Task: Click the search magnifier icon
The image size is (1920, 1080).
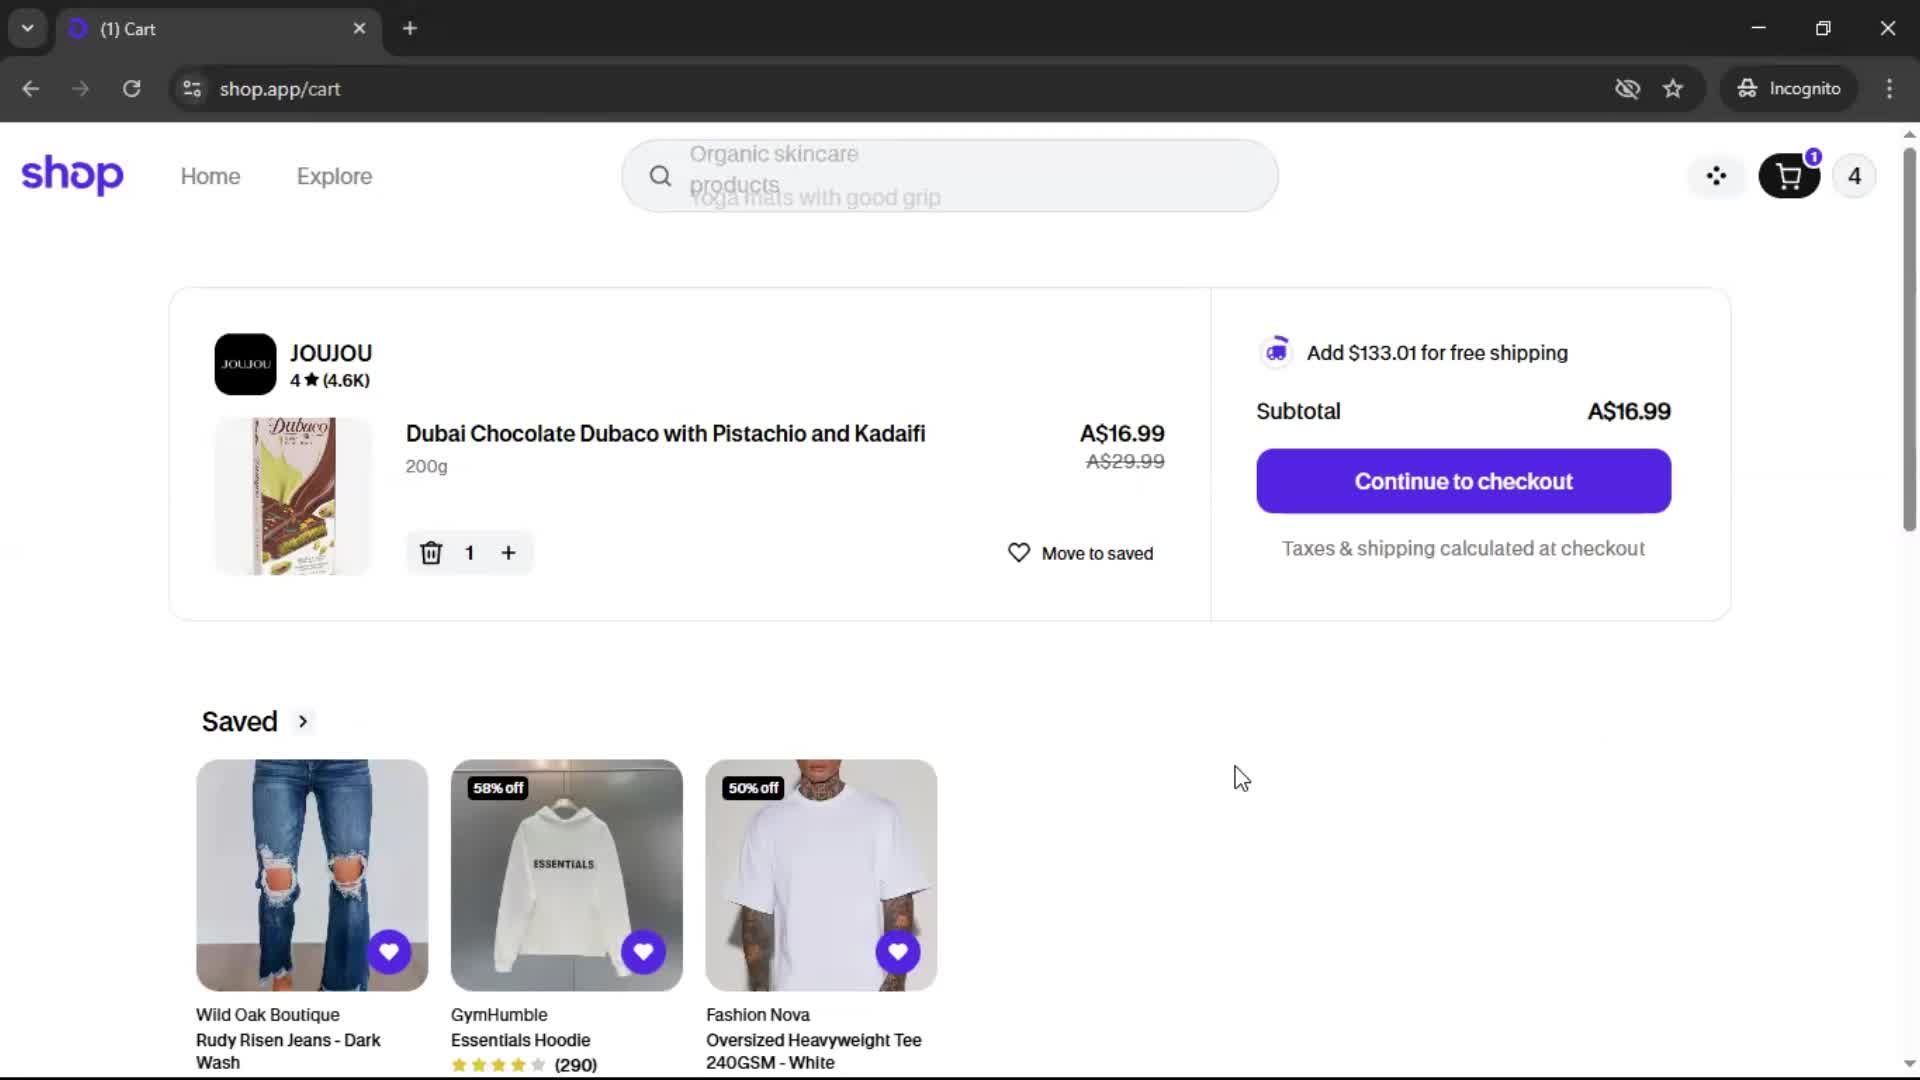Action: click(x=660, y=177)
